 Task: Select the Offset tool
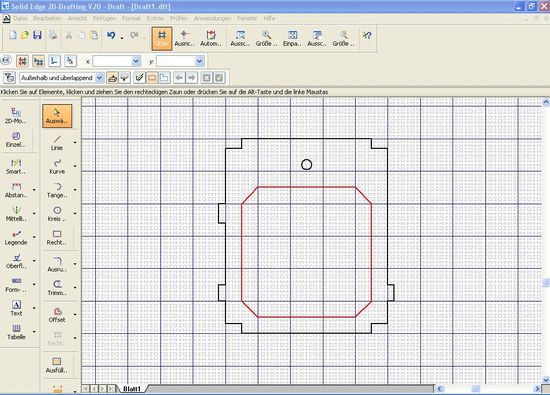tap(57, 315)
